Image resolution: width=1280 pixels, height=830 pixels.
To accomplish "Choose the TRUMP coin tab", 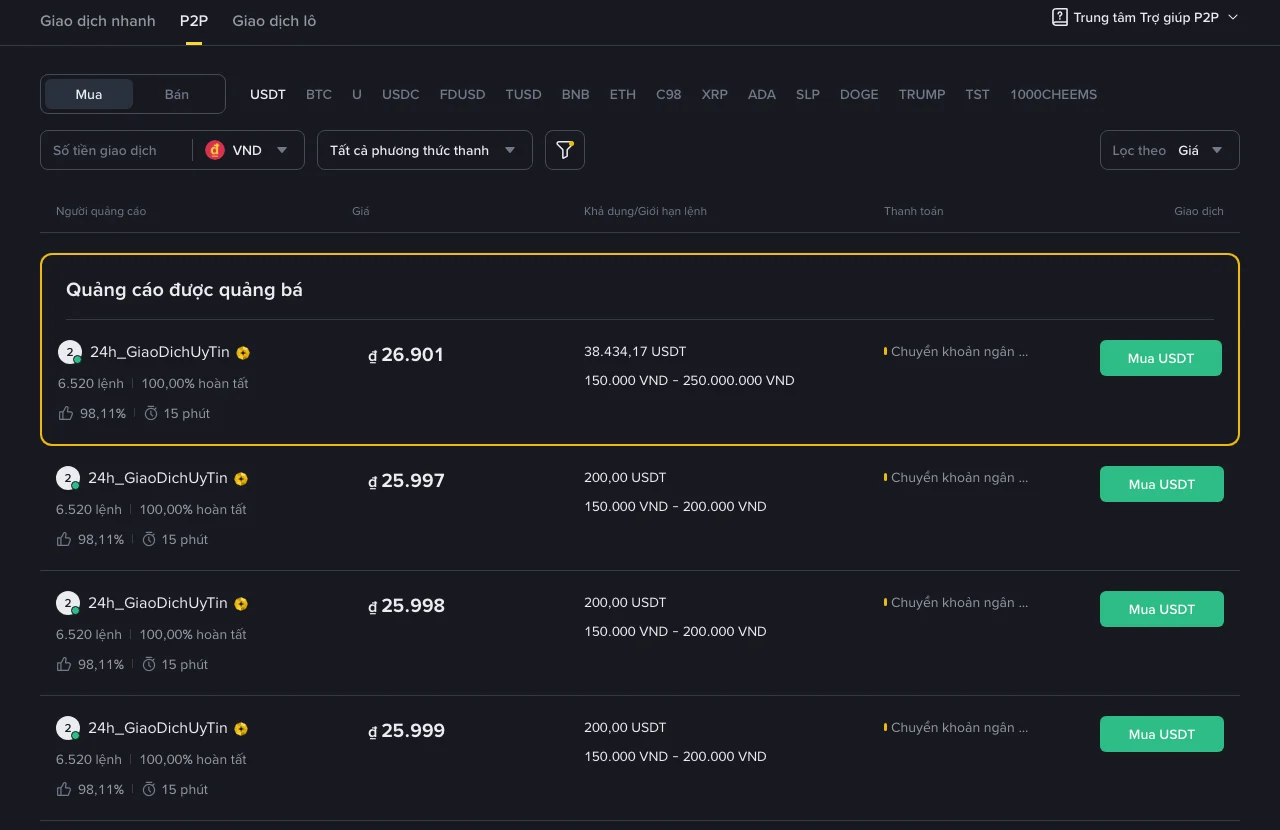I will 922,94.
